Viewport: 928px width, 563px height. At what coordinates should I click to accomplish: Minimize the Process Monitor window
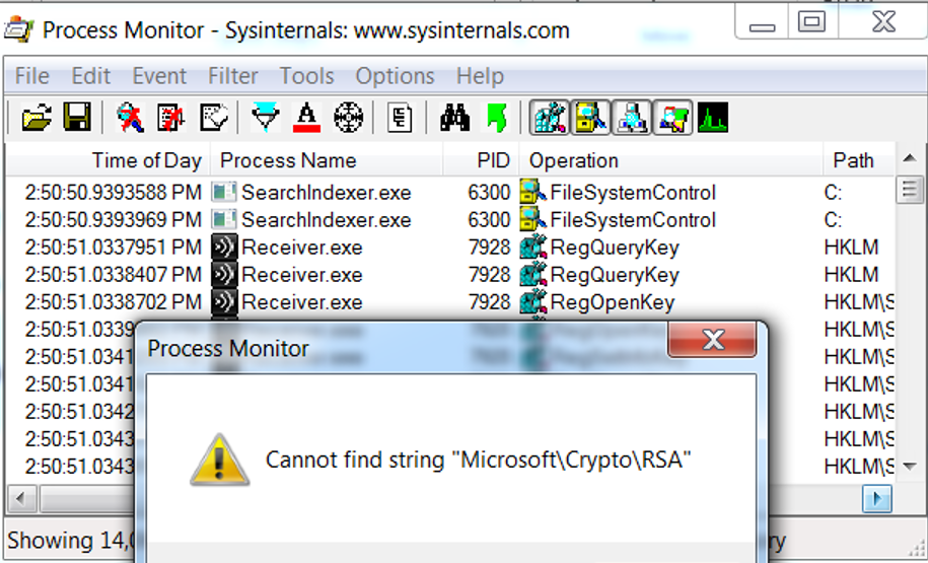pyautogui.click(x=762, y=22)
